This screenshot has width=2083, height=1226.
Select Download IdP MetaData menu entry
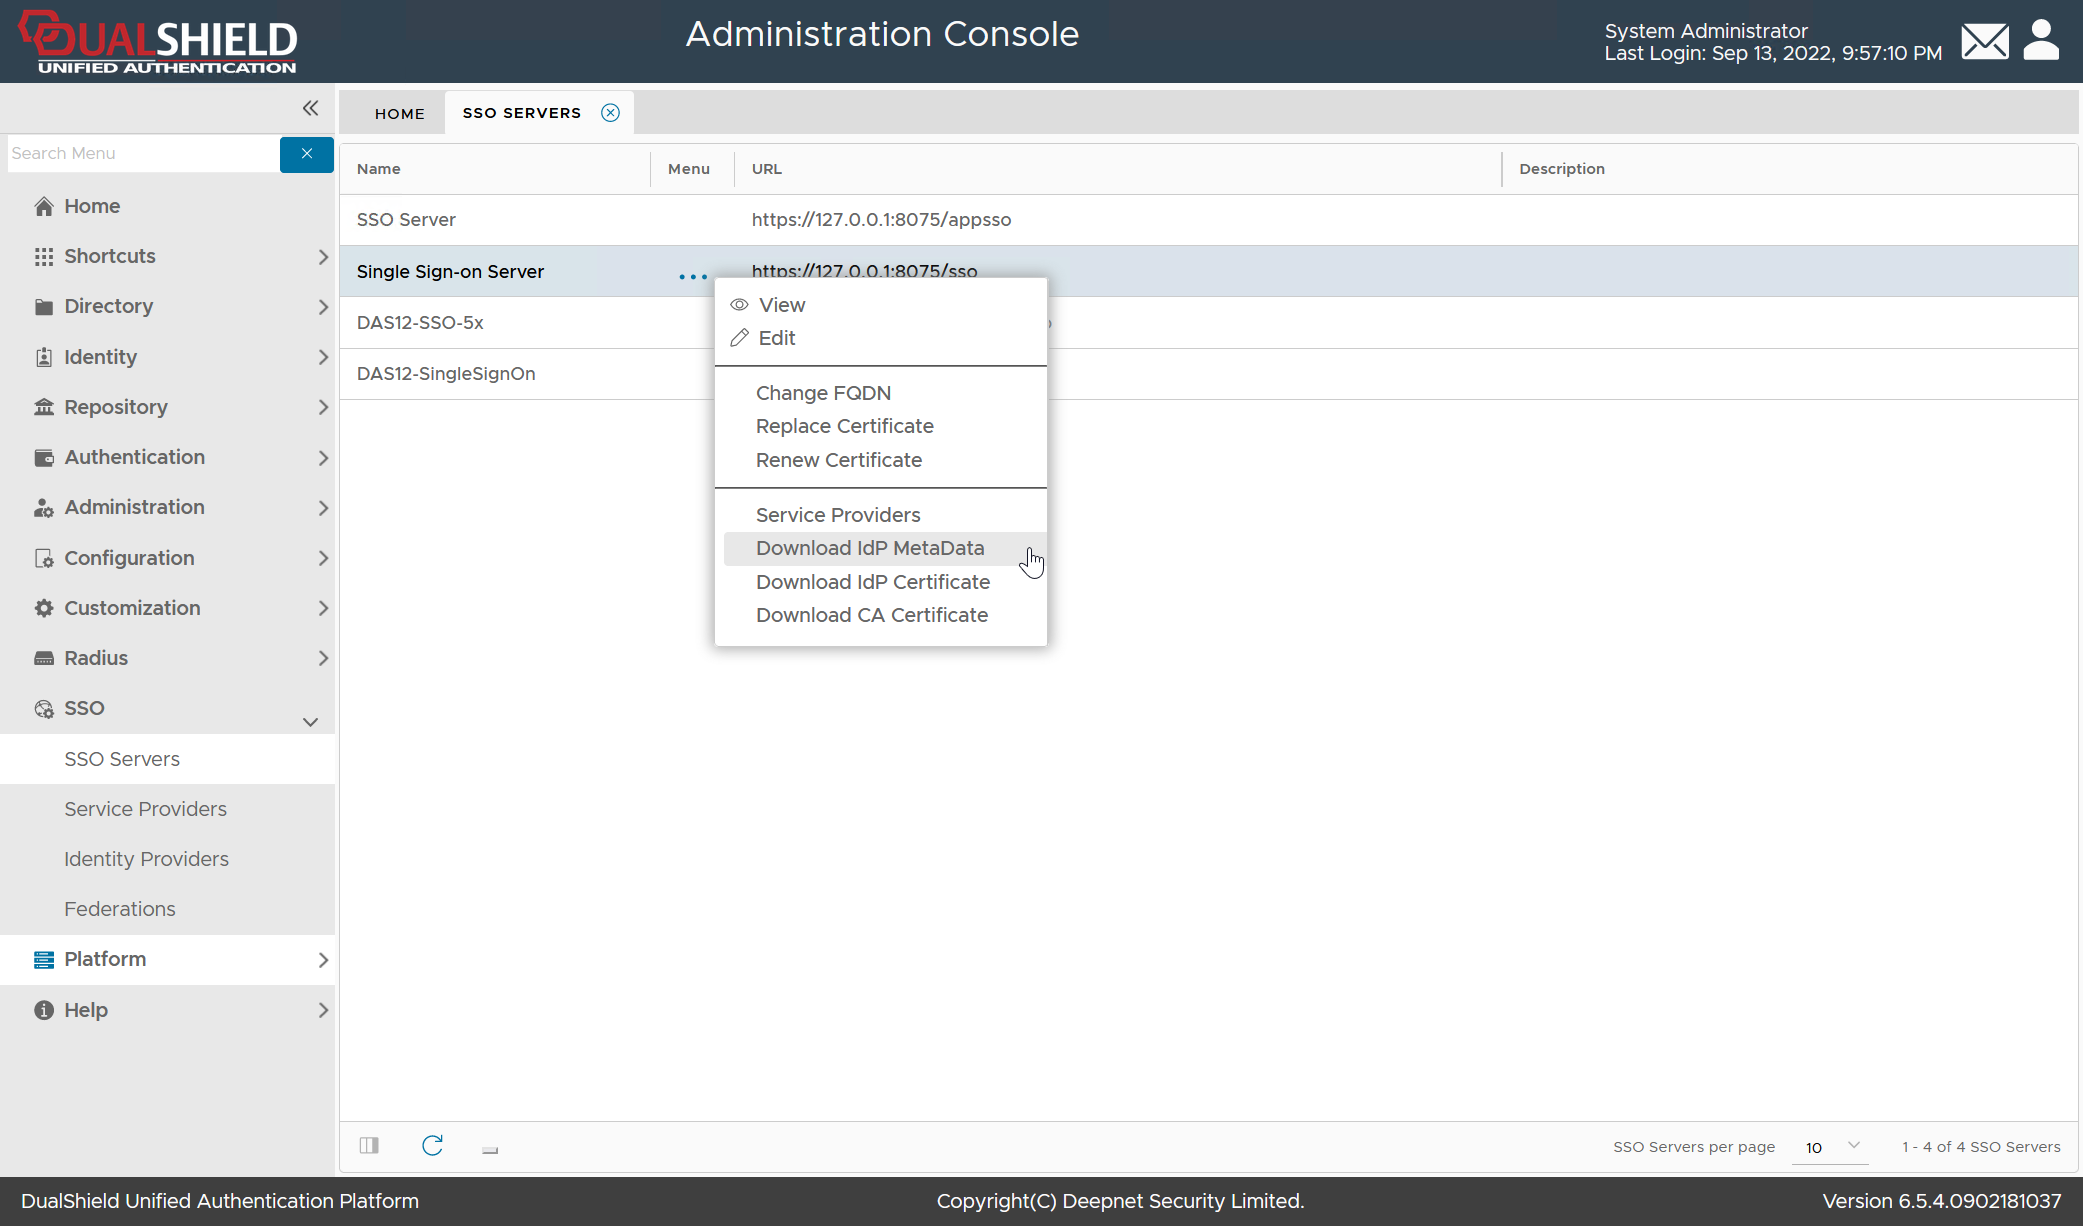point(869,548)
